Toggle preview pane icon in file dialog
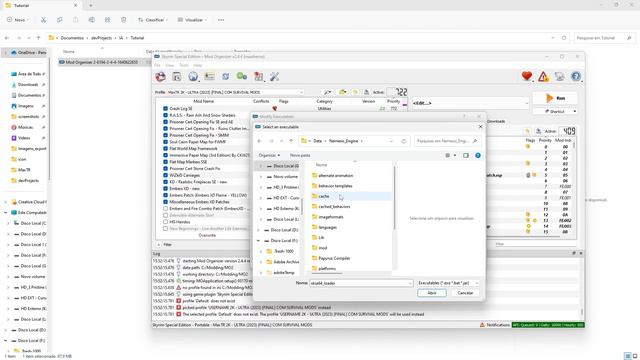640x360 pixels. pos(466,156)
